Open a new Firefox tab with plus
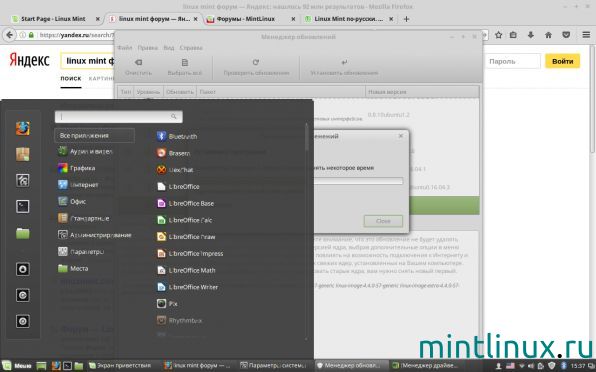The width and height of the screenshot is (596, 372). pyautogui.click(x=406, y=19)
